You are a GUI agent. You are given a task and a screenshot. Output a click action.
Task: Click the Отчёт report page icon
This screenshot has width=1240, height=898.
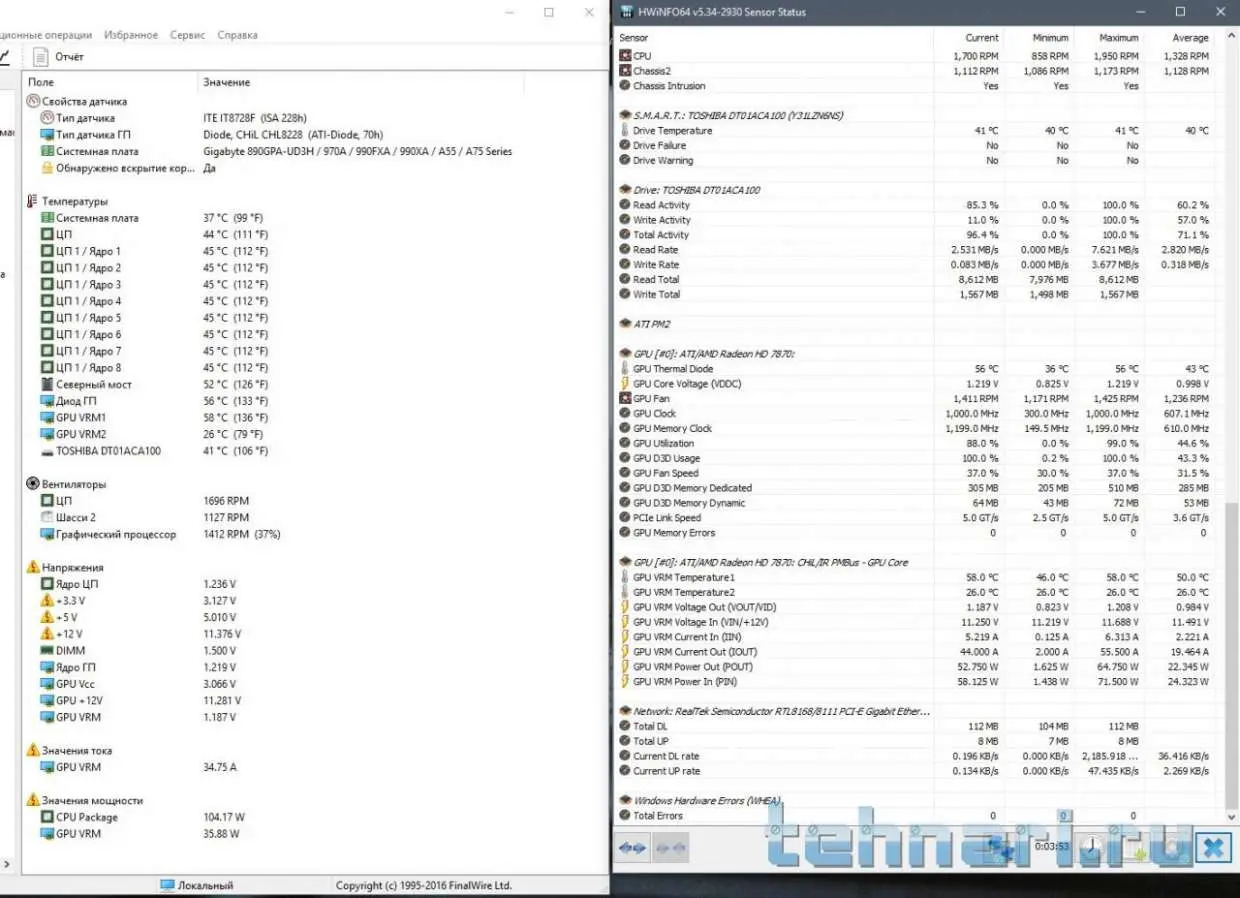coord(40,57)
